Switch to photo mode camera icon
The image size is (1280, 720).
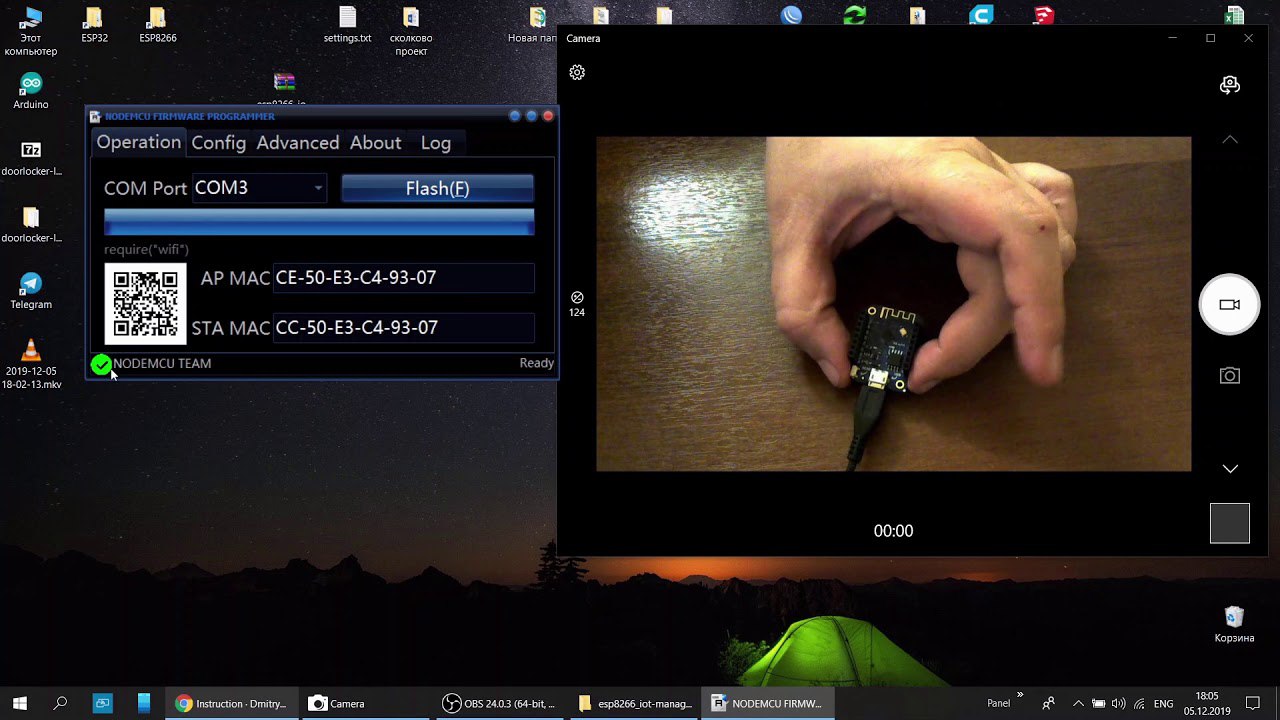pyautogui.click(x=1229, y=376)
